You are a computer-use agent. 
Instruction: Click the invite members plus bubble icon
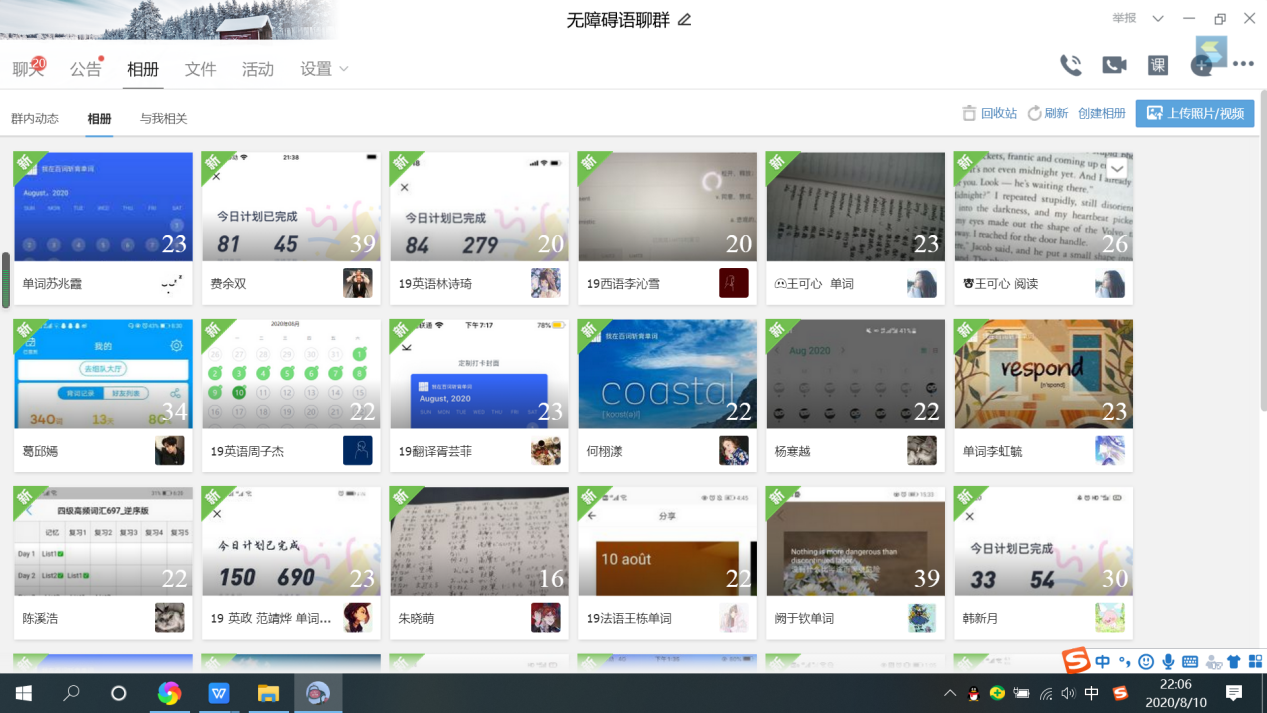(x=1201, y=66)
